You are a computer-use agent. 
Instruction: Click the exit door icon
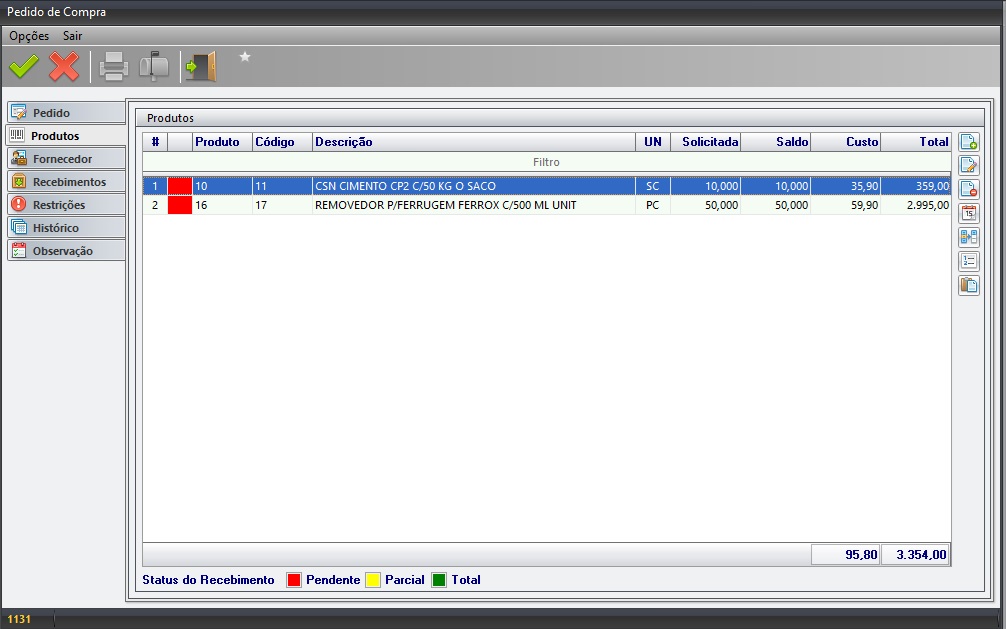[x=200, y=67]
